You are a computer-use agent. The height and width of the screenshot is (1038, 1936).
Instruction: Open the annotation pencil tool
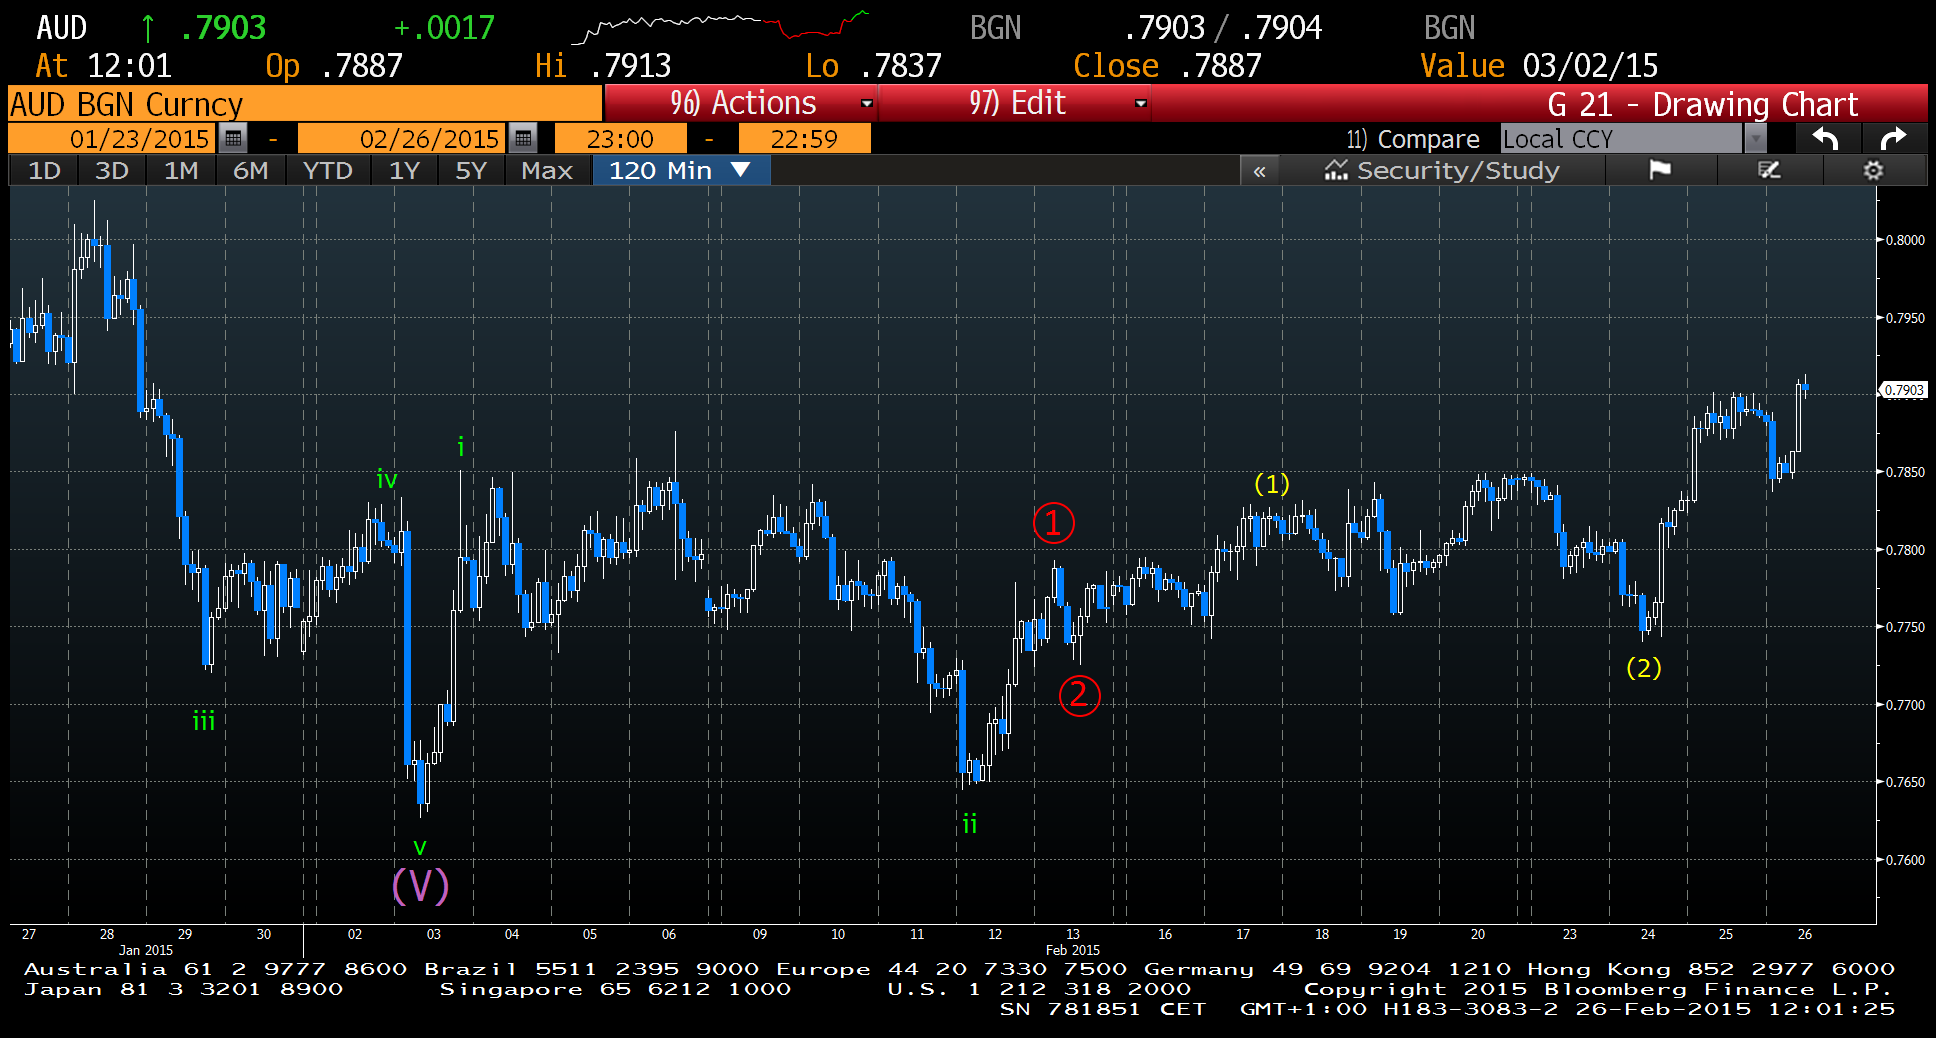pos(1769,171)
